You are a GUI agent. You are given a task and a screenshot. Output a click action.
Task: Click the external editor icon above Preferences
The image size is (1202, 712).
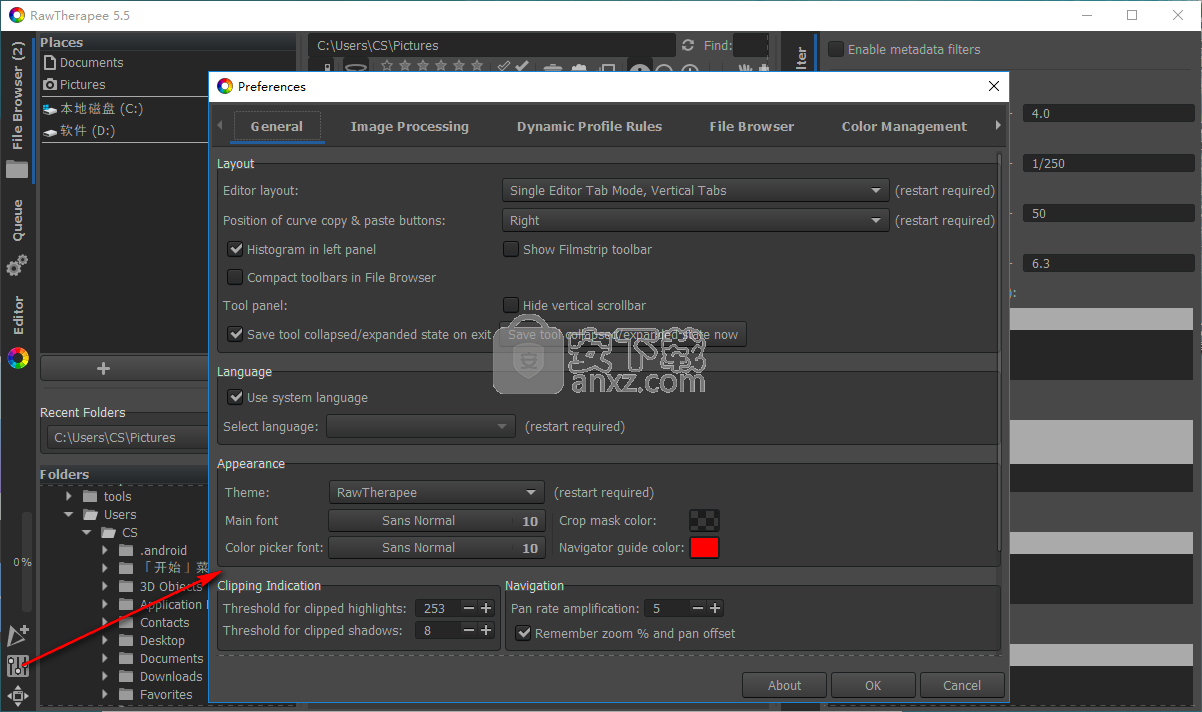[x=18, y=636]
